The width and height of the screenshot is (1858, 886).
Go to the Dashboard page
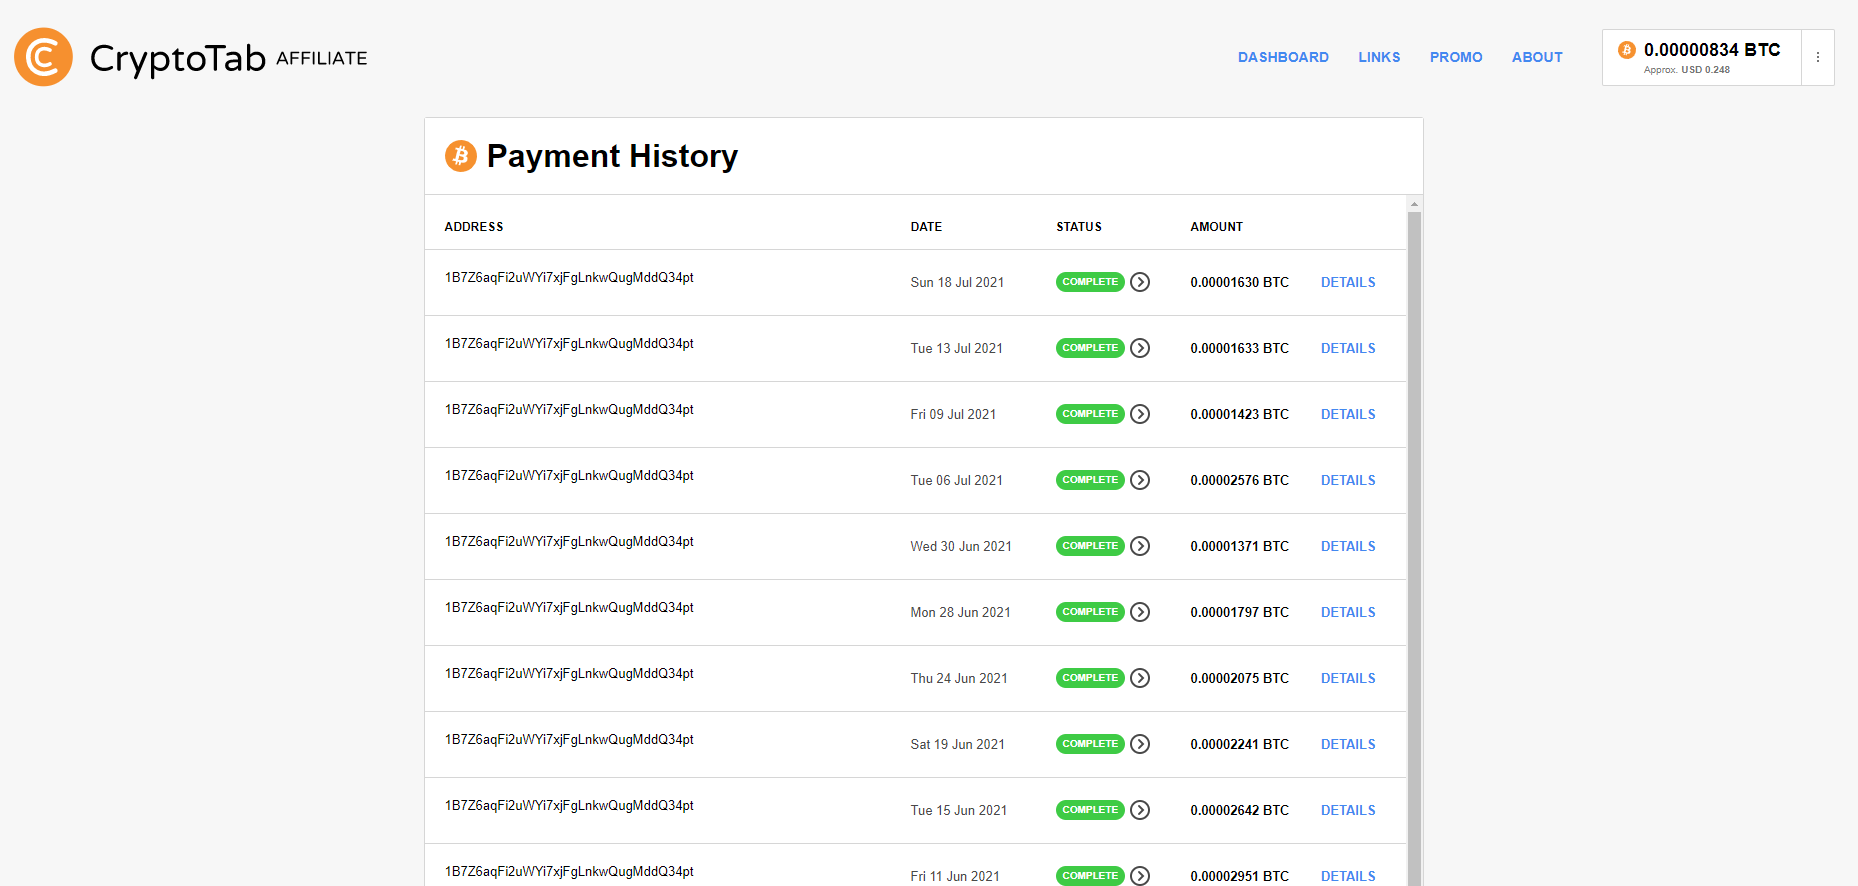[x=1283, y=57]
